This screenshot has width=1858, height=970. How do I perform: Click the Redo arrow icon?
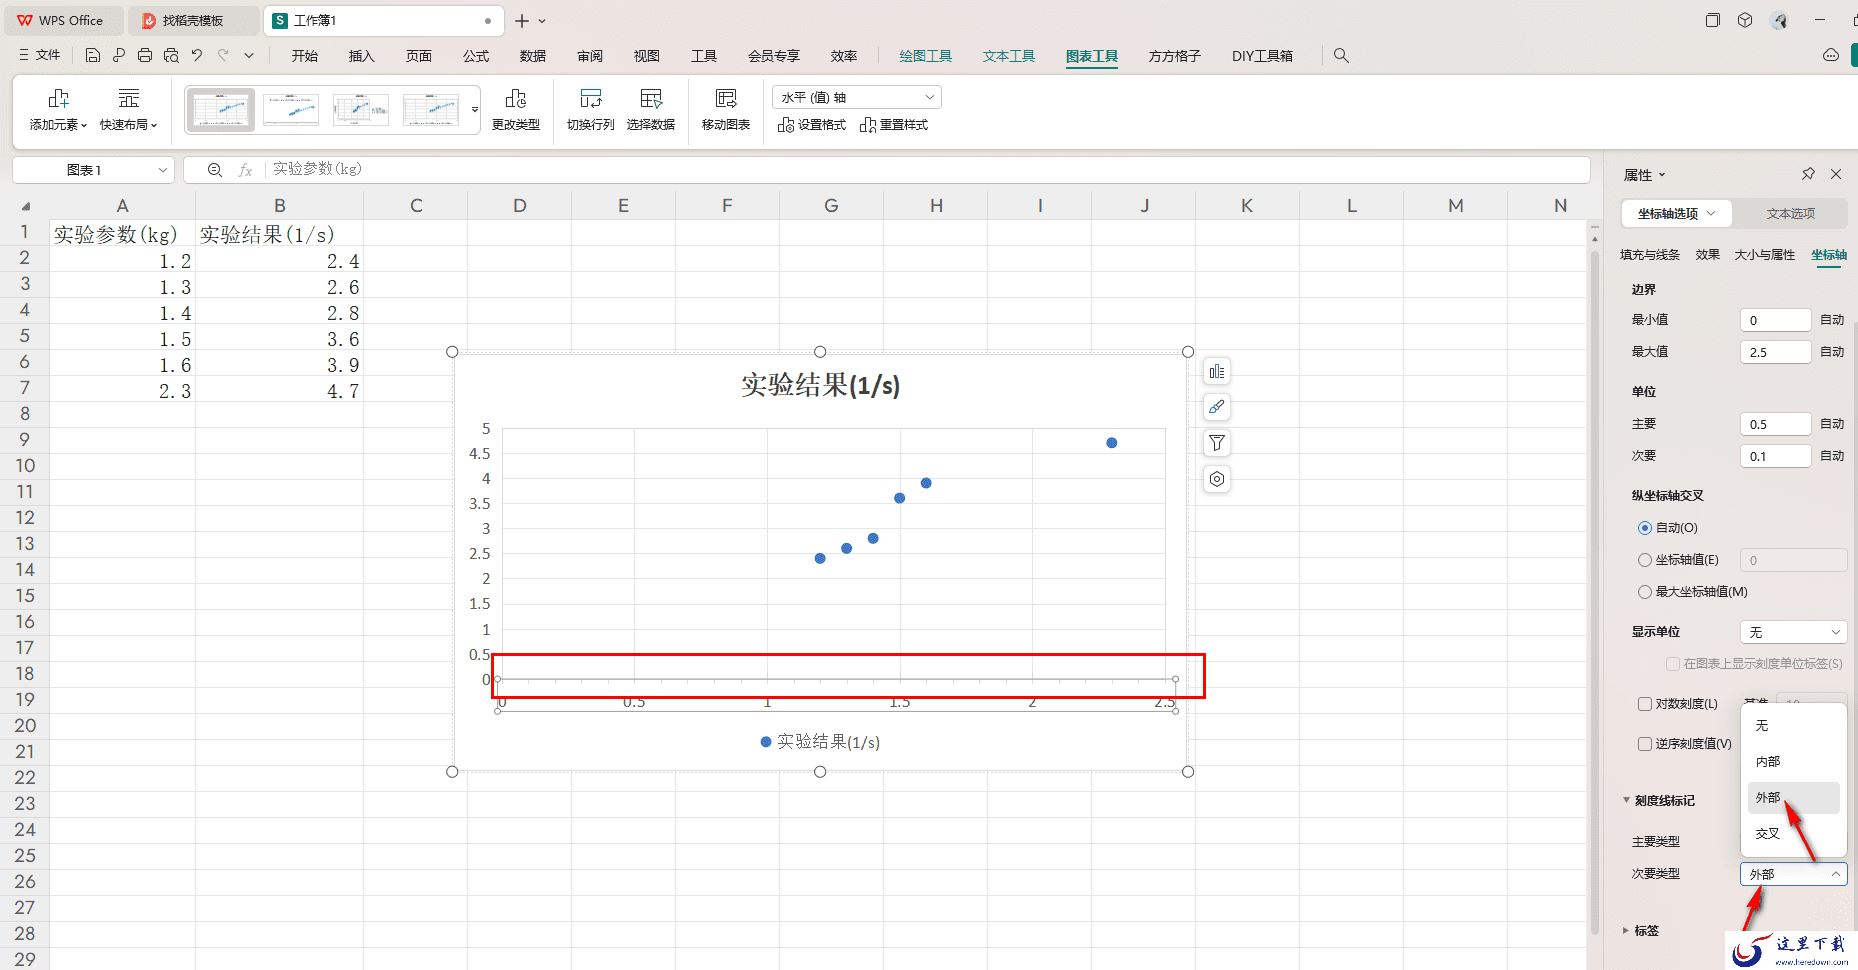click(223, 56)
